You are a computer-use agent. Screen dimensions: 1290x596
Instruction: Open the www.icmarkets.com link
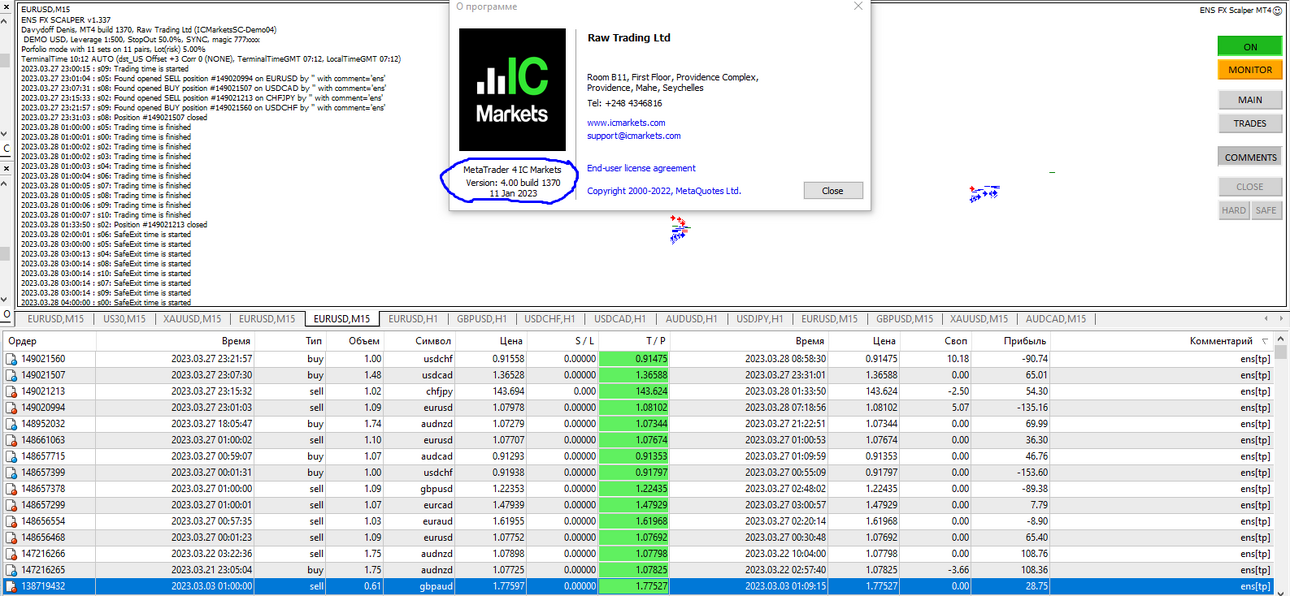[x=626, y=123]
